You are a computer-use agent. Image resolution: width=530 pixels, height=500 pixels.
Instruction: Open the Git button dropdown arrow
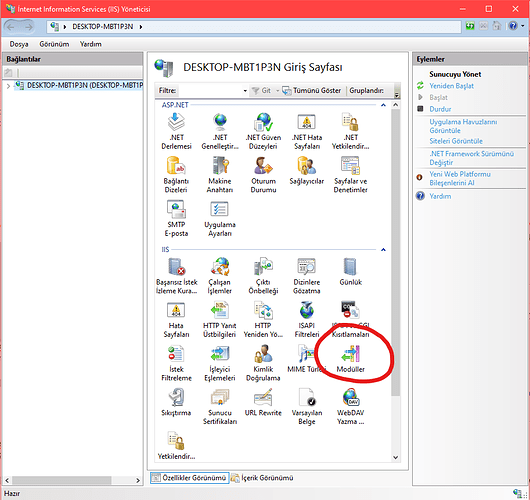click(278, 91)
